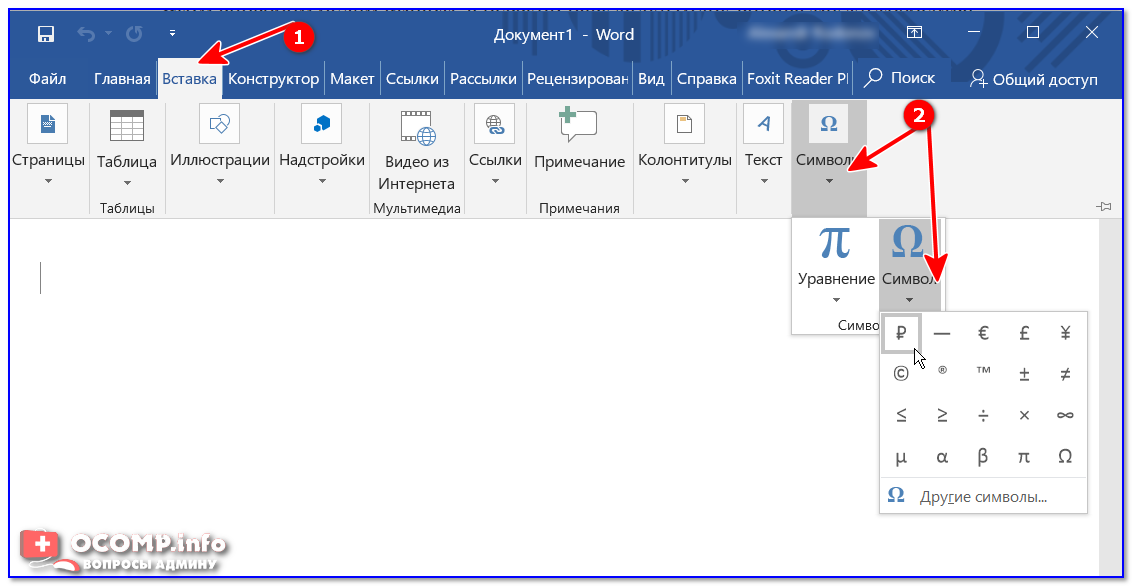Open Quick Access Toolbar customization arrow

click(x=173, y=33)
